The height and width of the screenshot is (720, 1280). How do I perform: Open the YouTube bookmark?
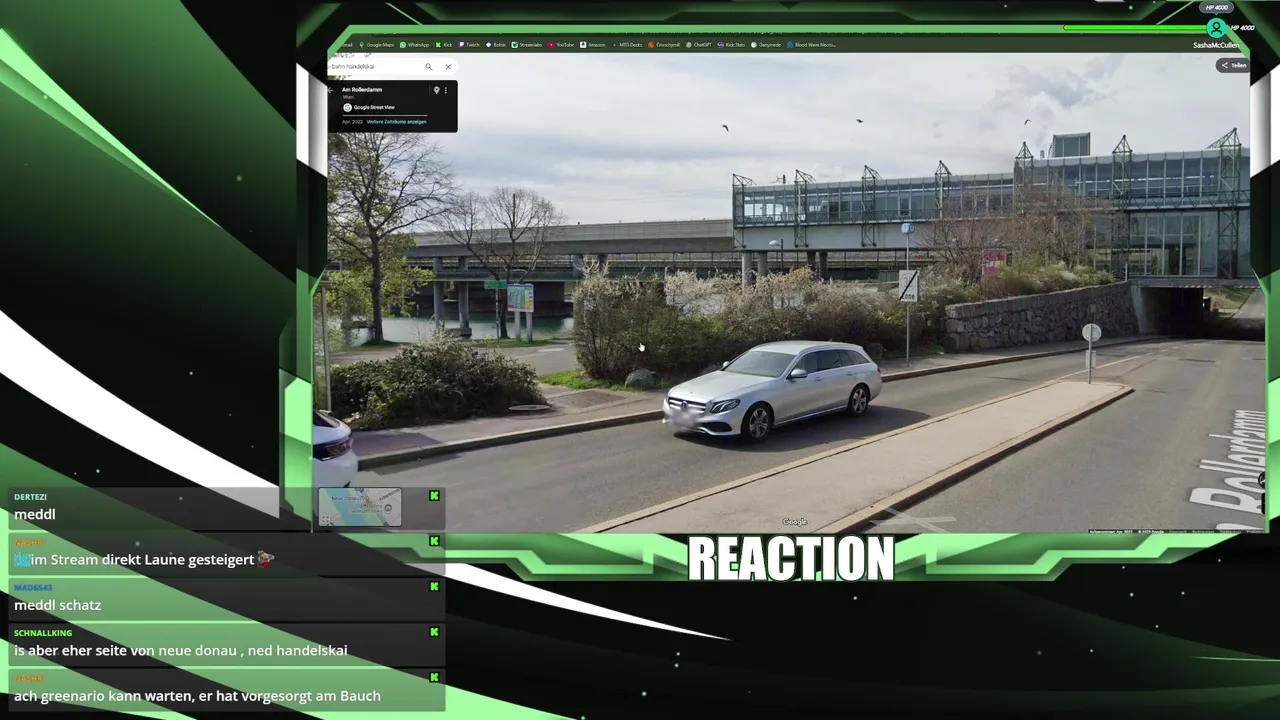[560, 45]
